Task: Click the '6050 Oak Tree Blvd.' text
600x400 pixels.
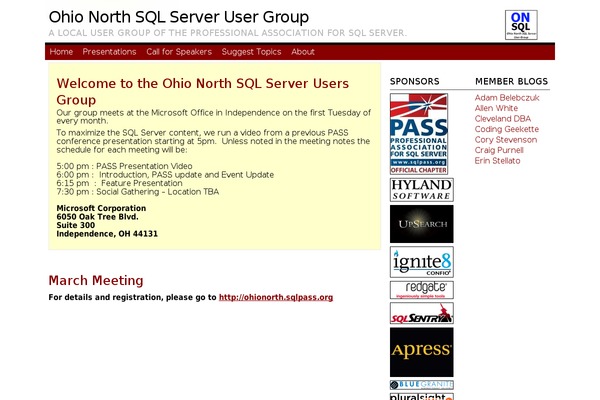Action: point(98,217)
